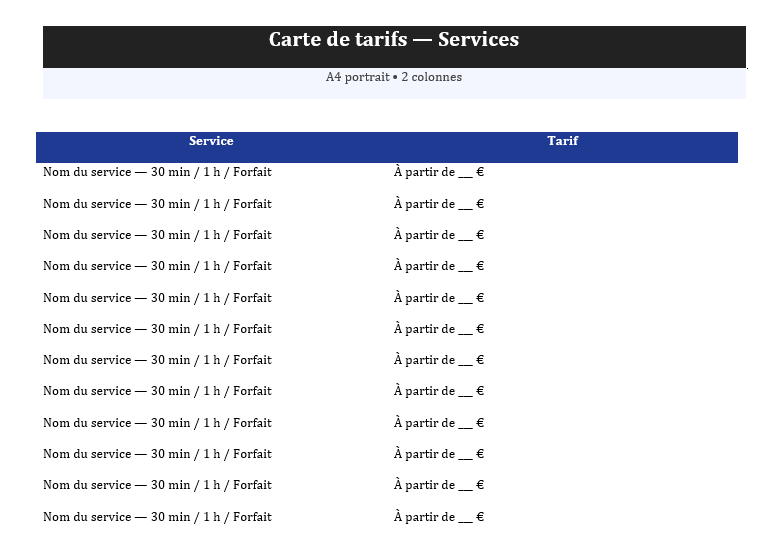Image resolution: width=783 pixels, height=543 pixels.
Task: Click the second 'Nom du service' row text
Action: pos(157,204)
